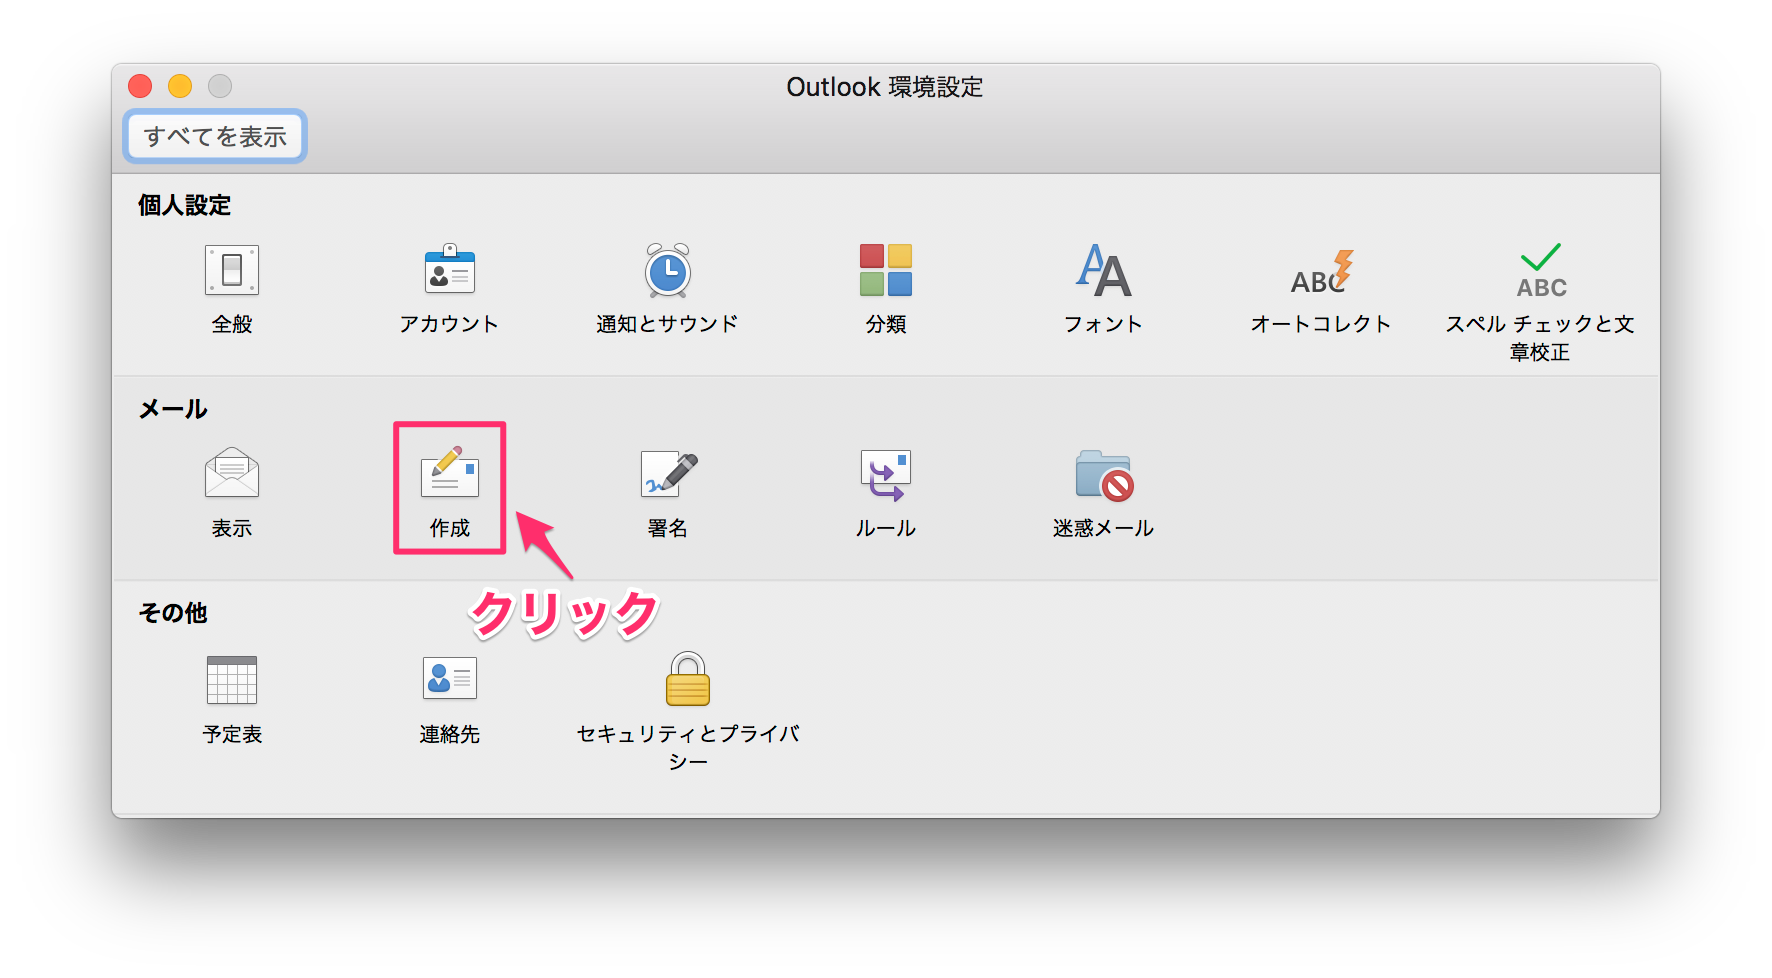Open the 分類 colored squares icon
Image resolution: width=1772 pixels, height=978 pixels.
pyautogui.click(x=886, y=270)
